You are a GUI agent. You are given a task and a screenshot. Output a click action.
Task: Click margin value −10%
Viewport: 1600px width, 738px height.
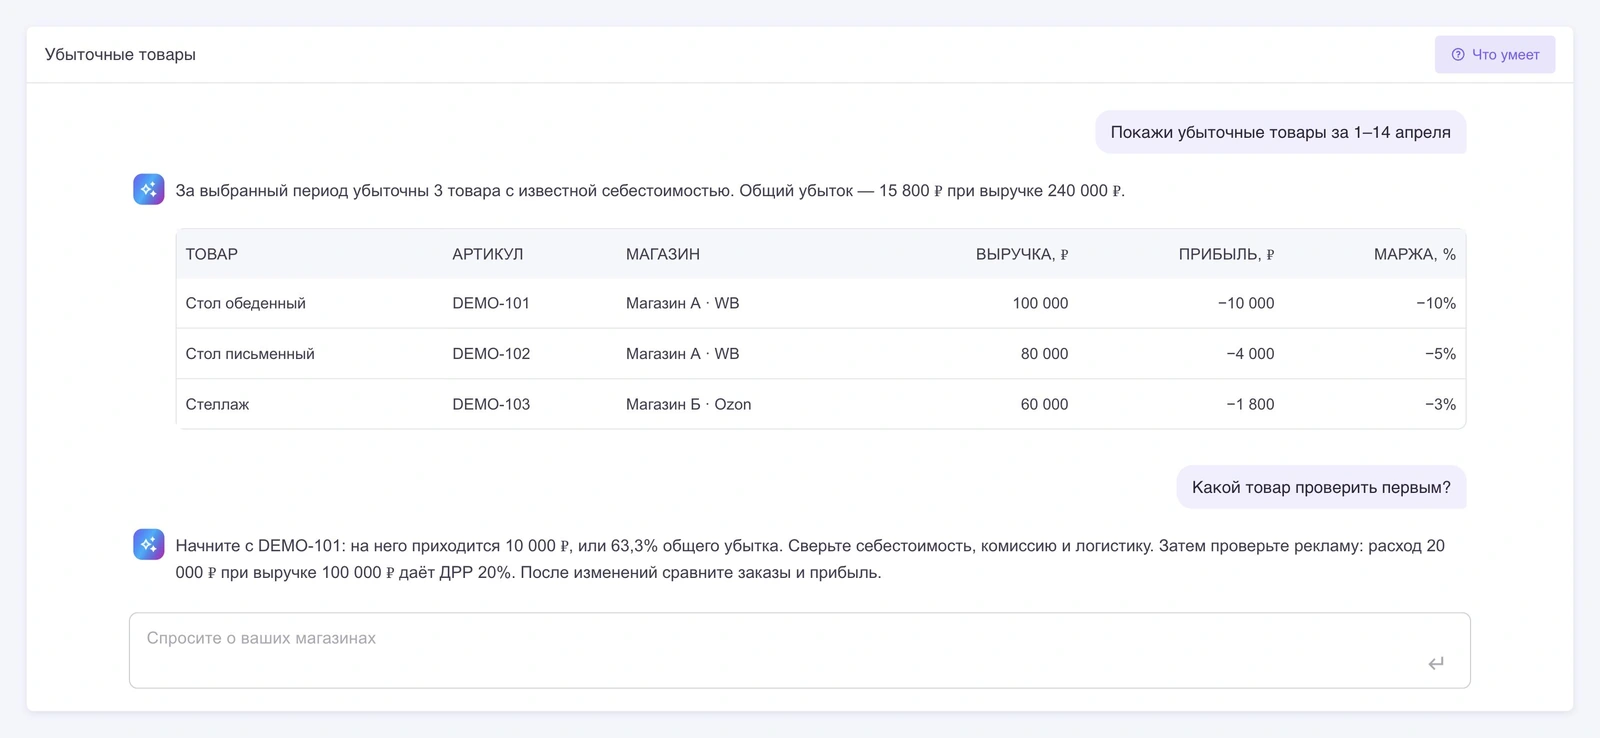[1436, 303]
